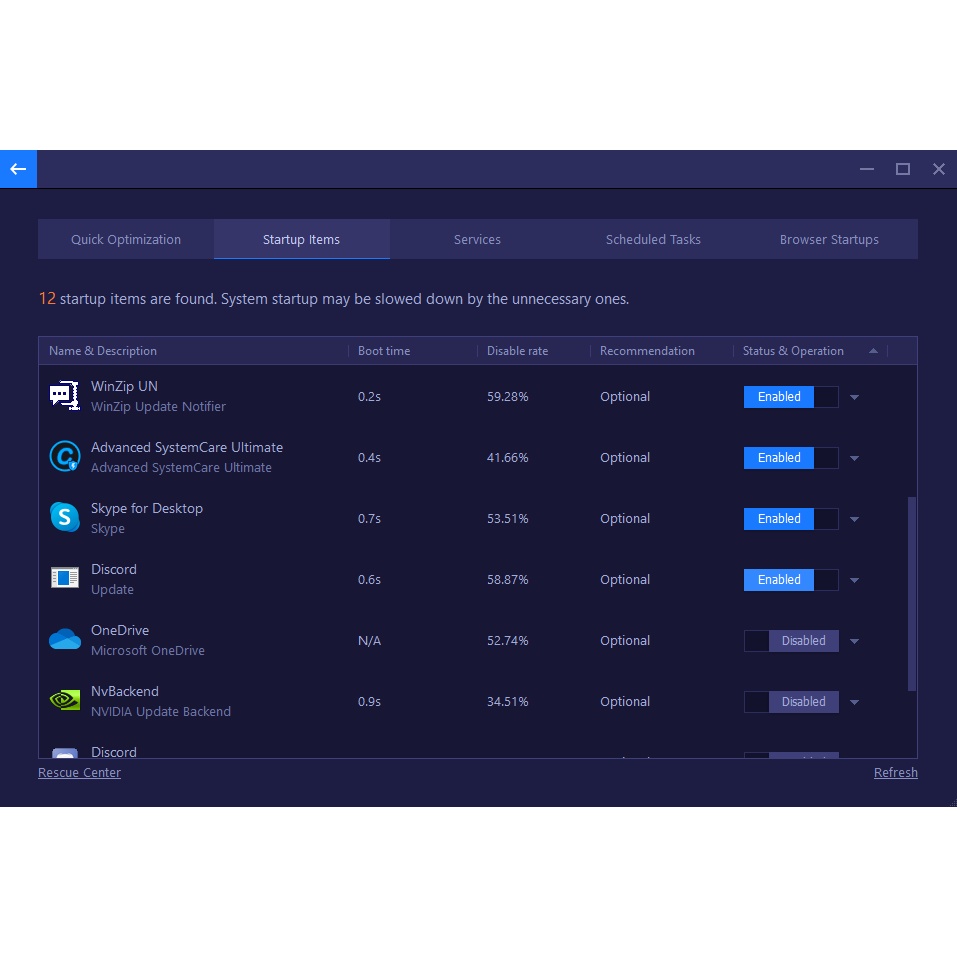Screen dimensions: 957x957
Task: Click the WinZip UN icon
Action: tap(65, 396)
